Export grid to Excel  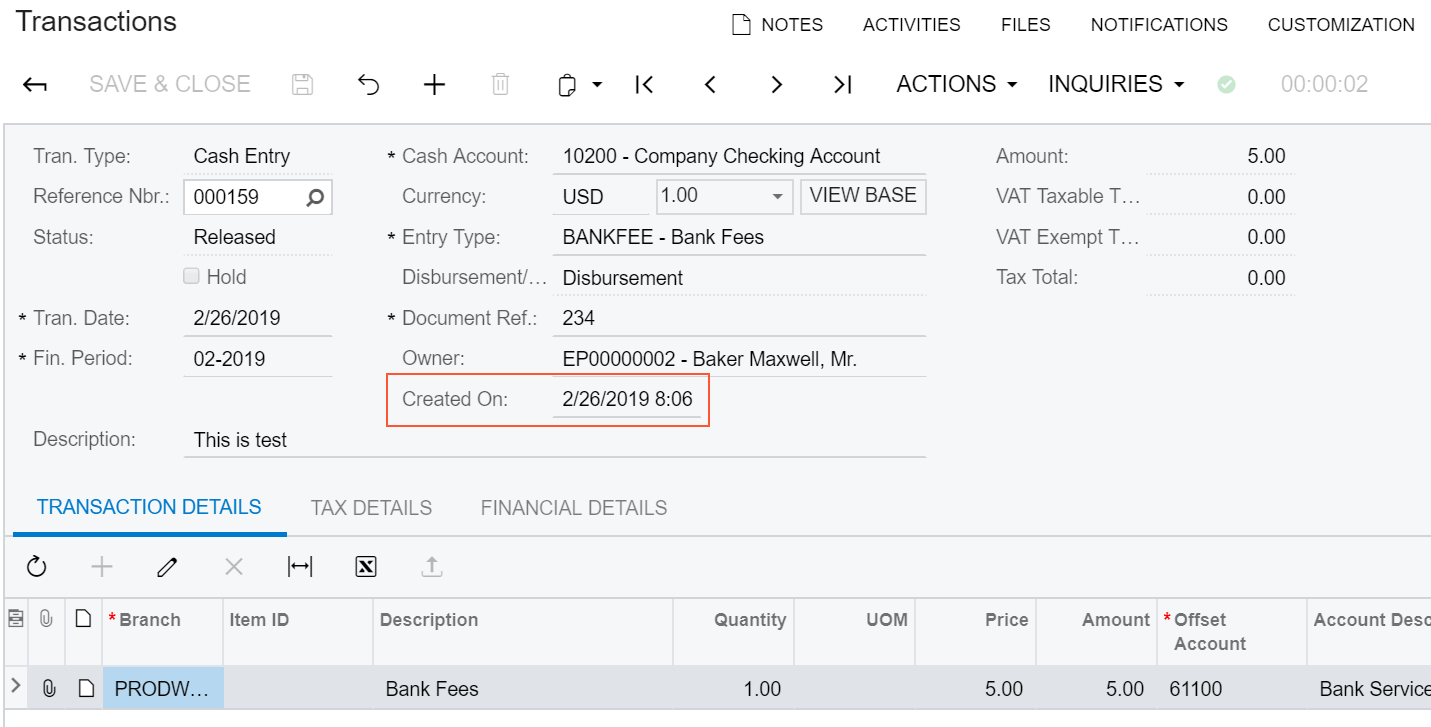pyautogui.click(x=366, y=567)
